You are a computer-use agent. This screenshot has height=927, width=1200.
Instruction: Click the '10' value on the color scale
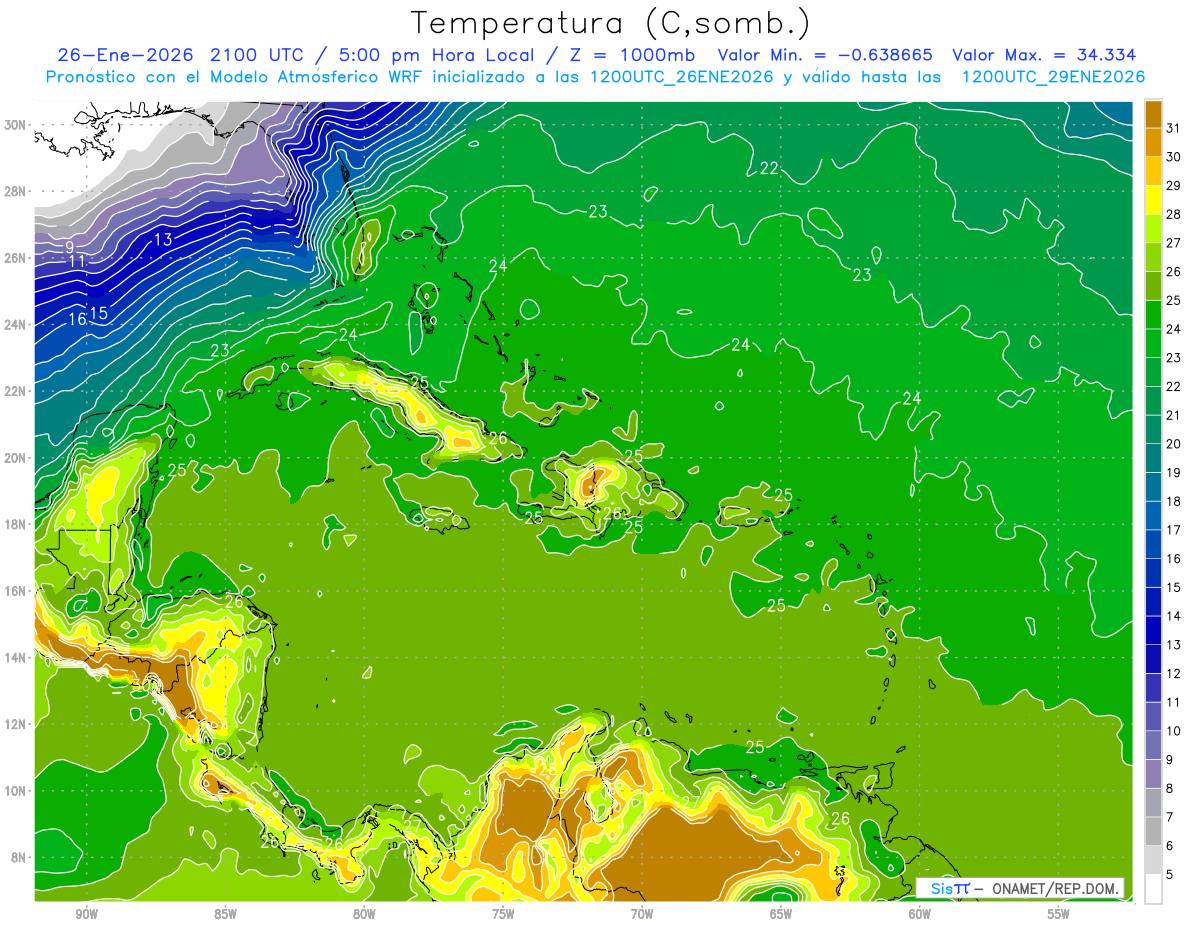tap(1175, 731)
